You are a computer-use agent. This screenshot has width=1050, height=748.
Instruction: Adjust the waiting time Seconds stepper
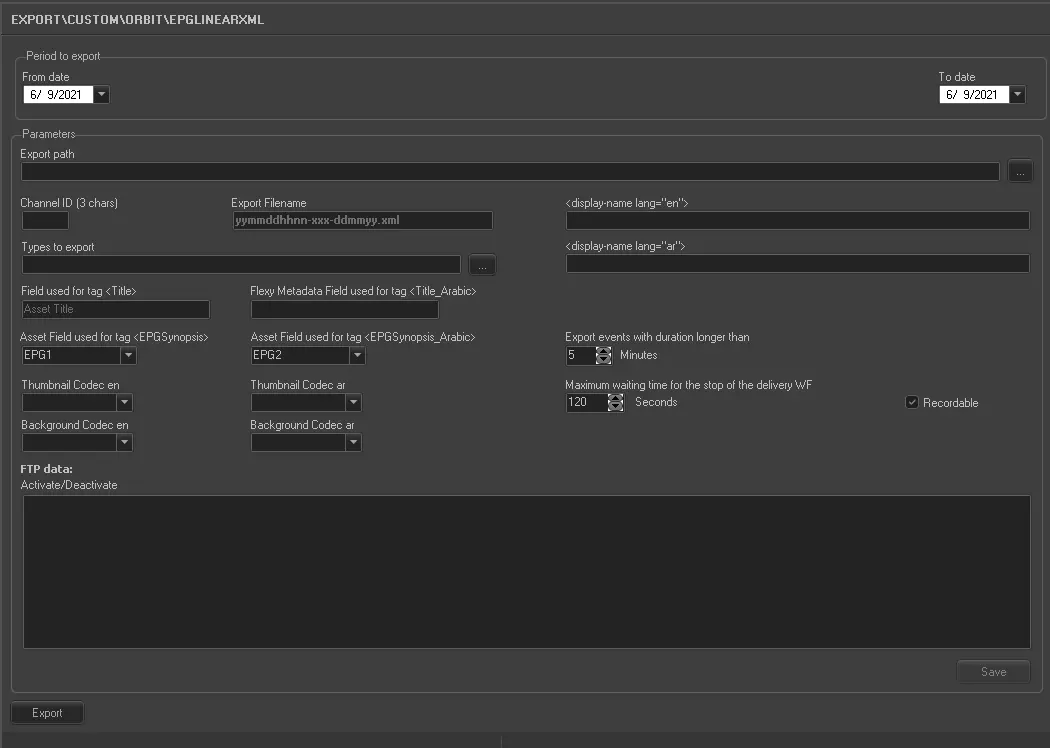pos(615,402)
